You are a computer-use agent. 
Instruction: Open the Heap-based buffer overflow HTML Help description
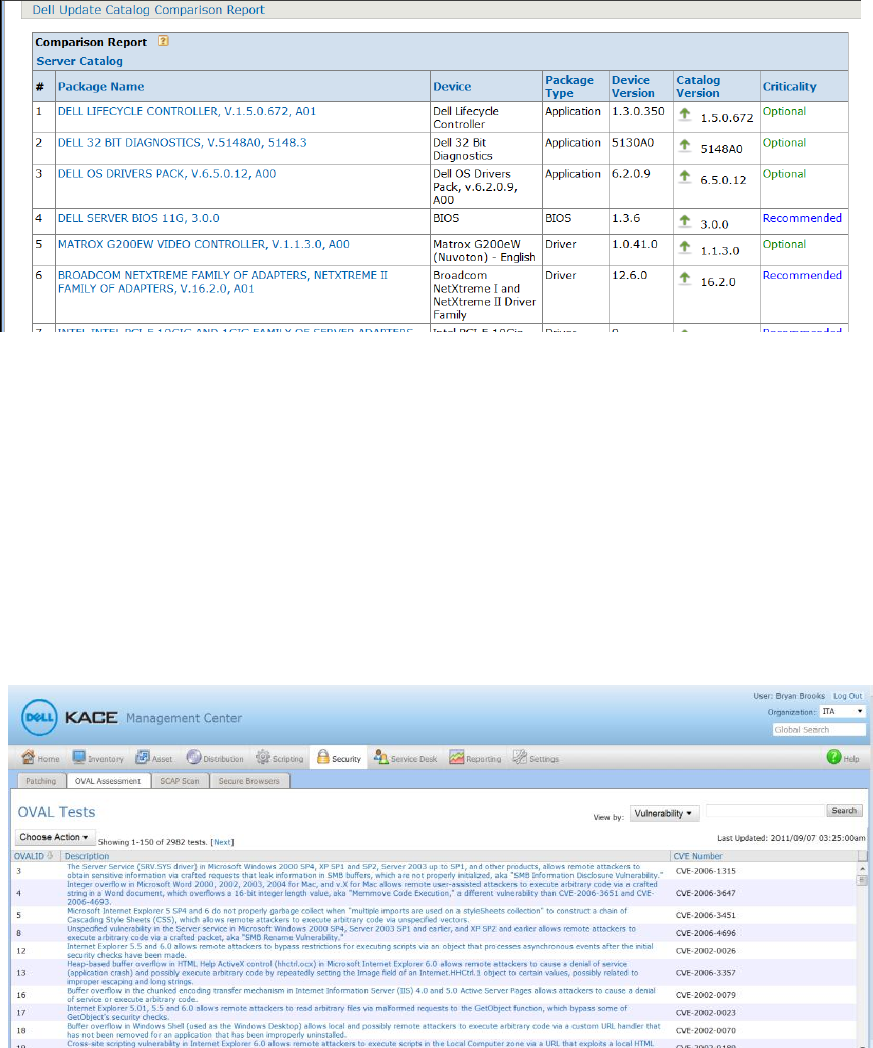[352, 972]
